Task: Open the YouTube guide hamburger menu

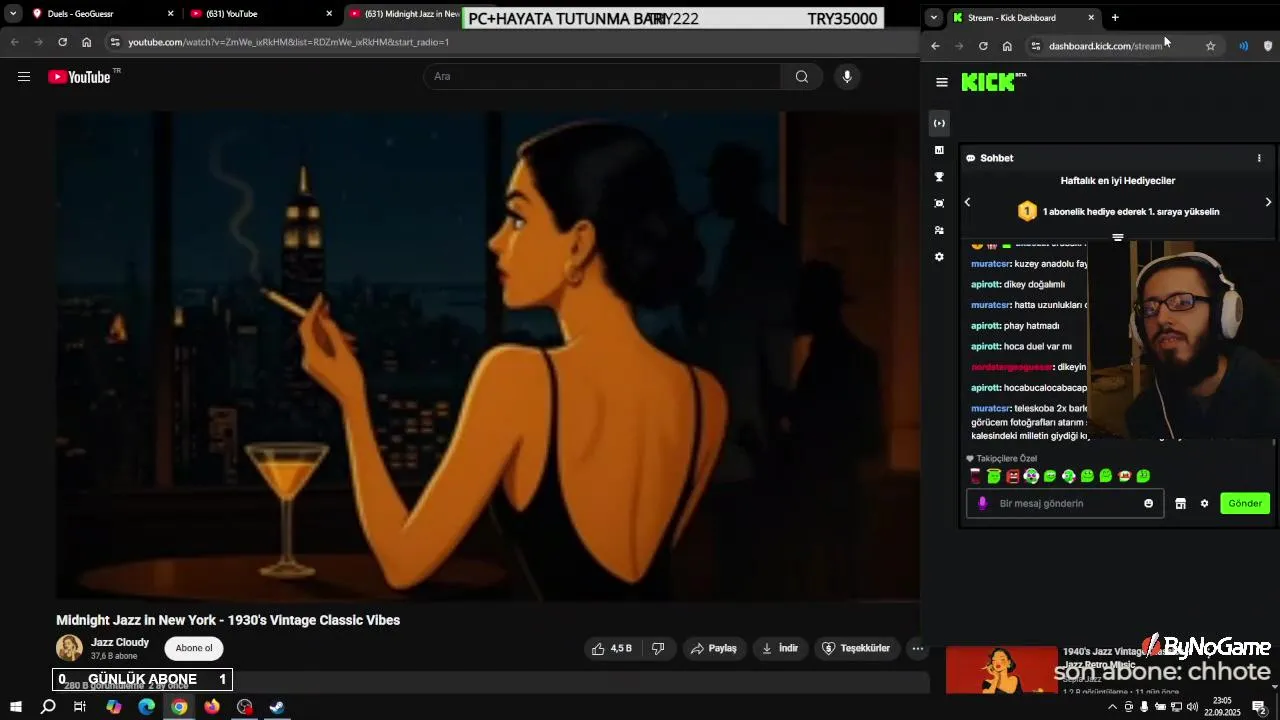Action: coord(24,77)
